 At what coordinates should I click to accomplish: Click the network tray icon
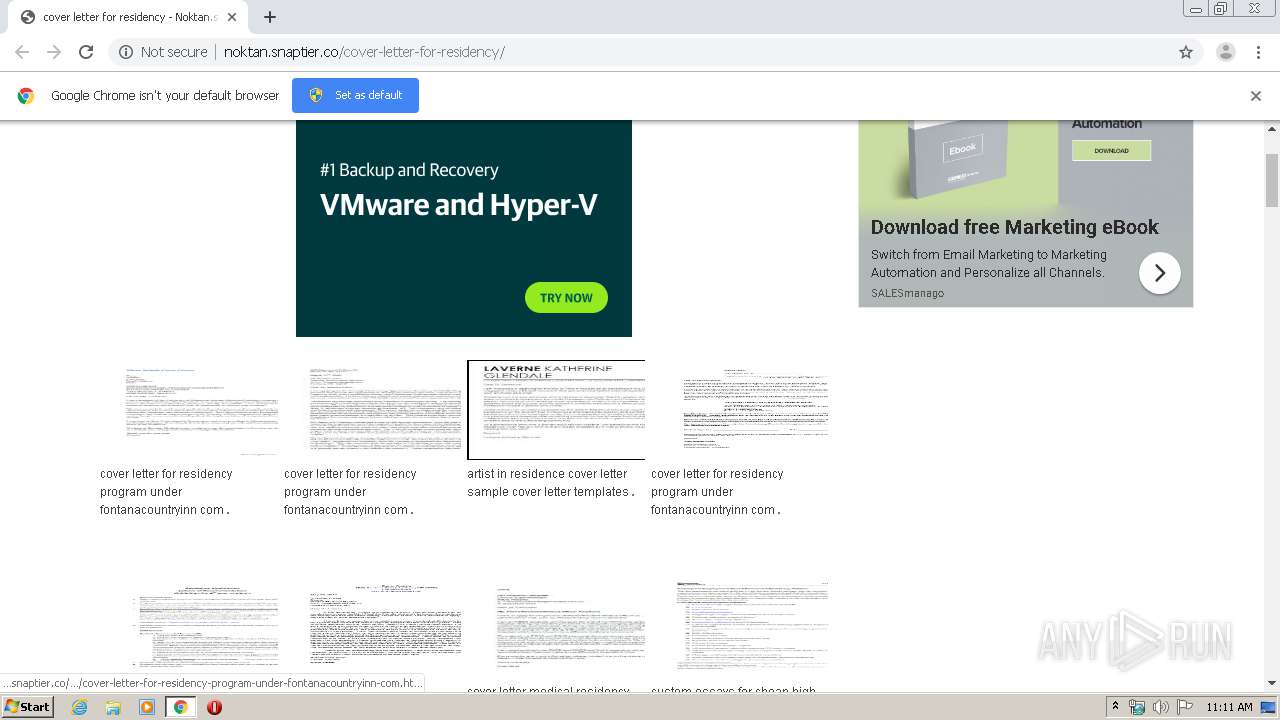[x=1137, y=707]
